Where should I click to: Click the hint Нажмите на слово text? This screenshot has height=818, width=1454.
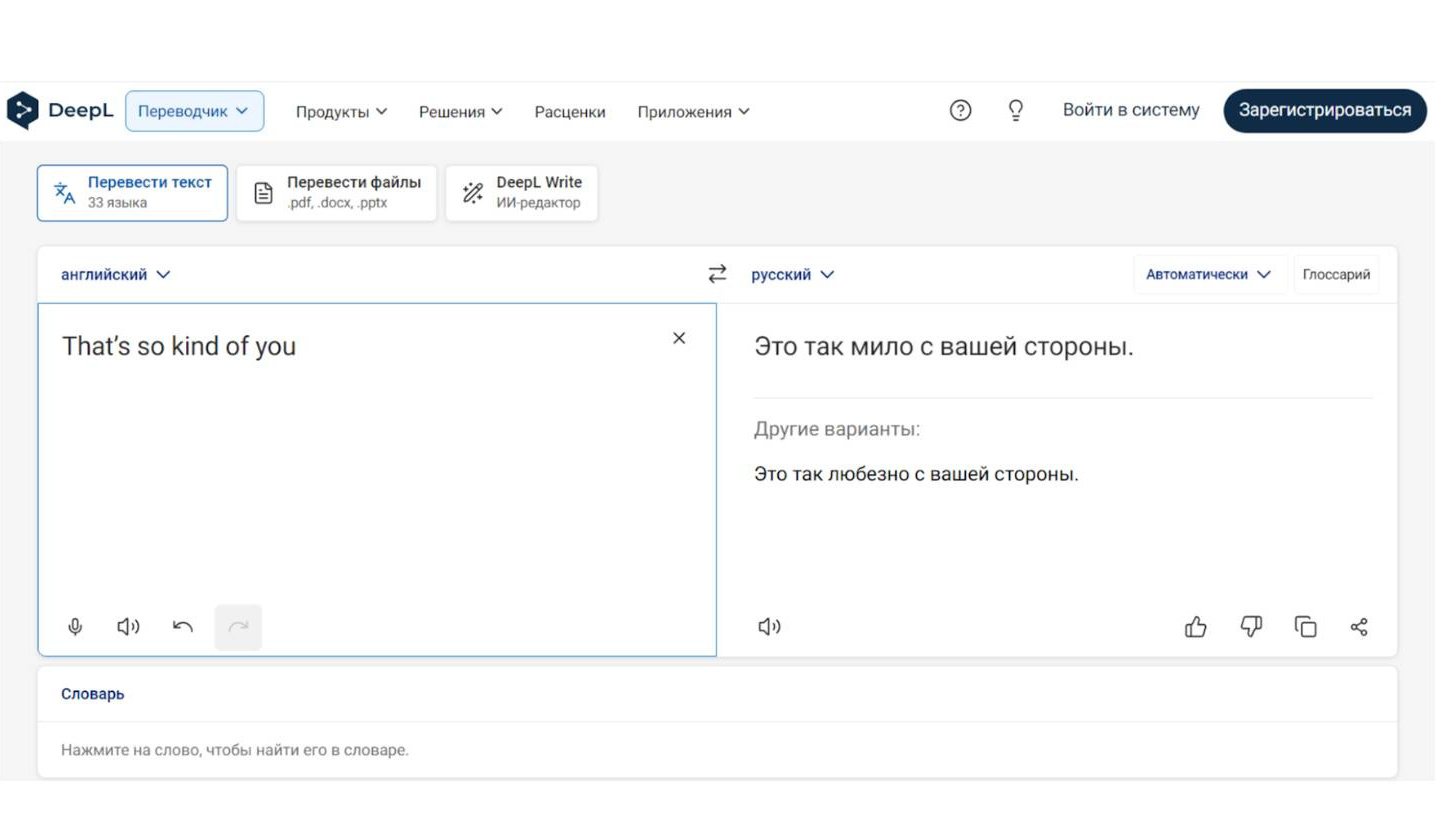click(235, 750)
